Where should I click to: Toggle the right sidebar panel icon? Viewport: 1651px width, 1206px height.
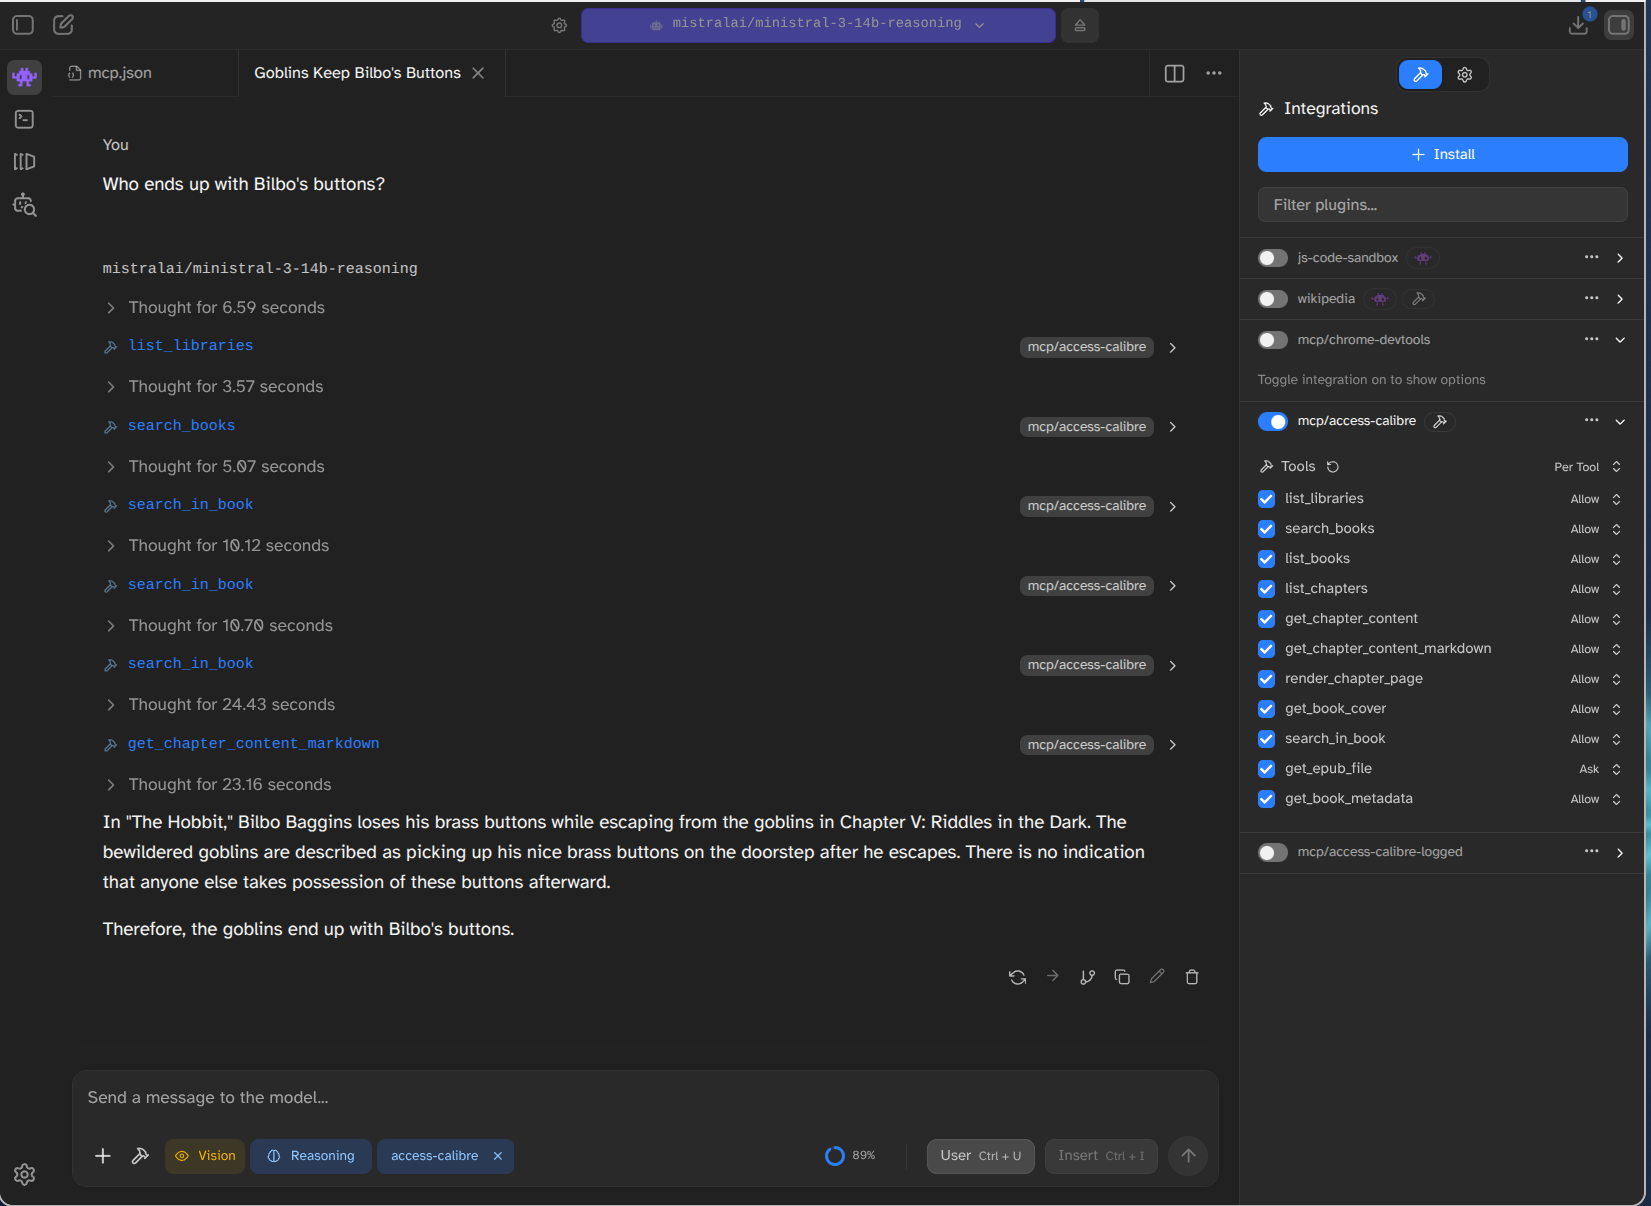point(1619,25)
